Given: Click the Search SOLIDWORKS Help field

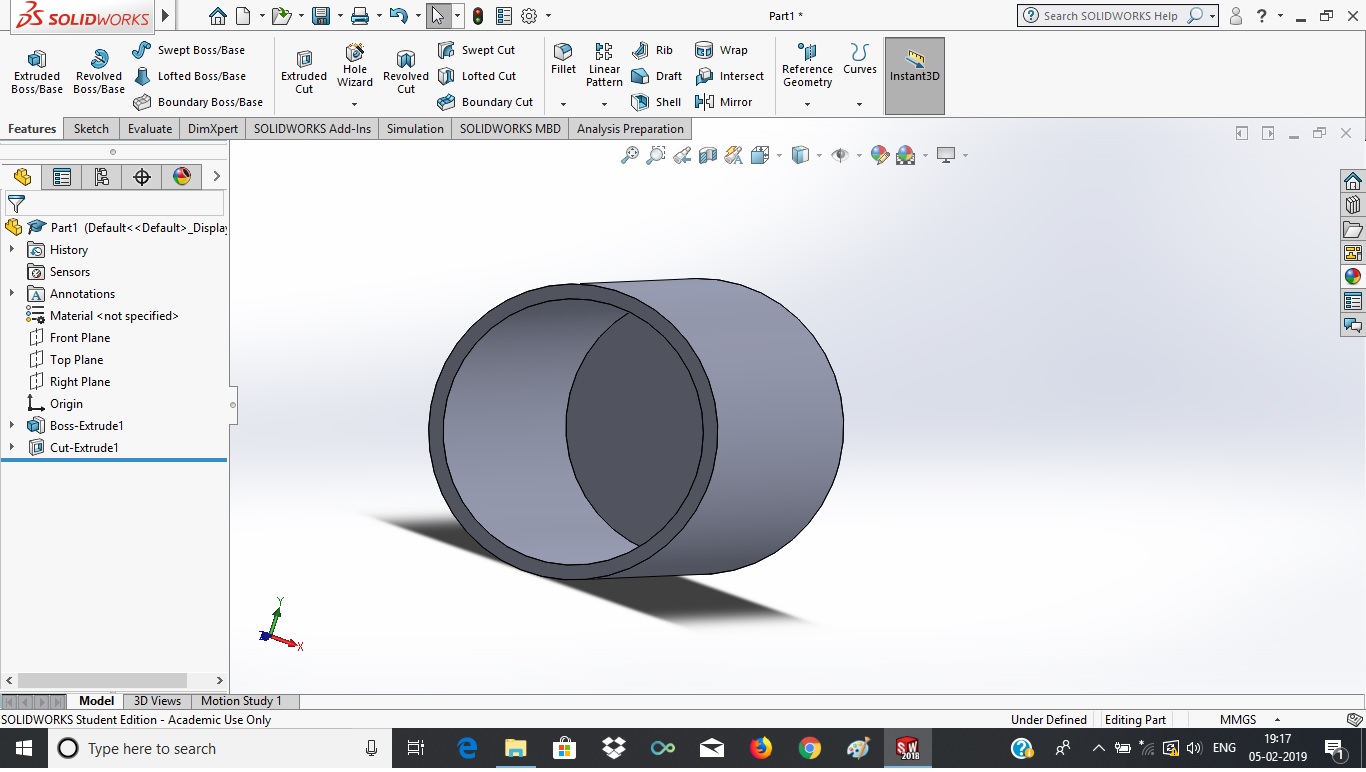Looking at the screenshot, I should point(1110,16).
